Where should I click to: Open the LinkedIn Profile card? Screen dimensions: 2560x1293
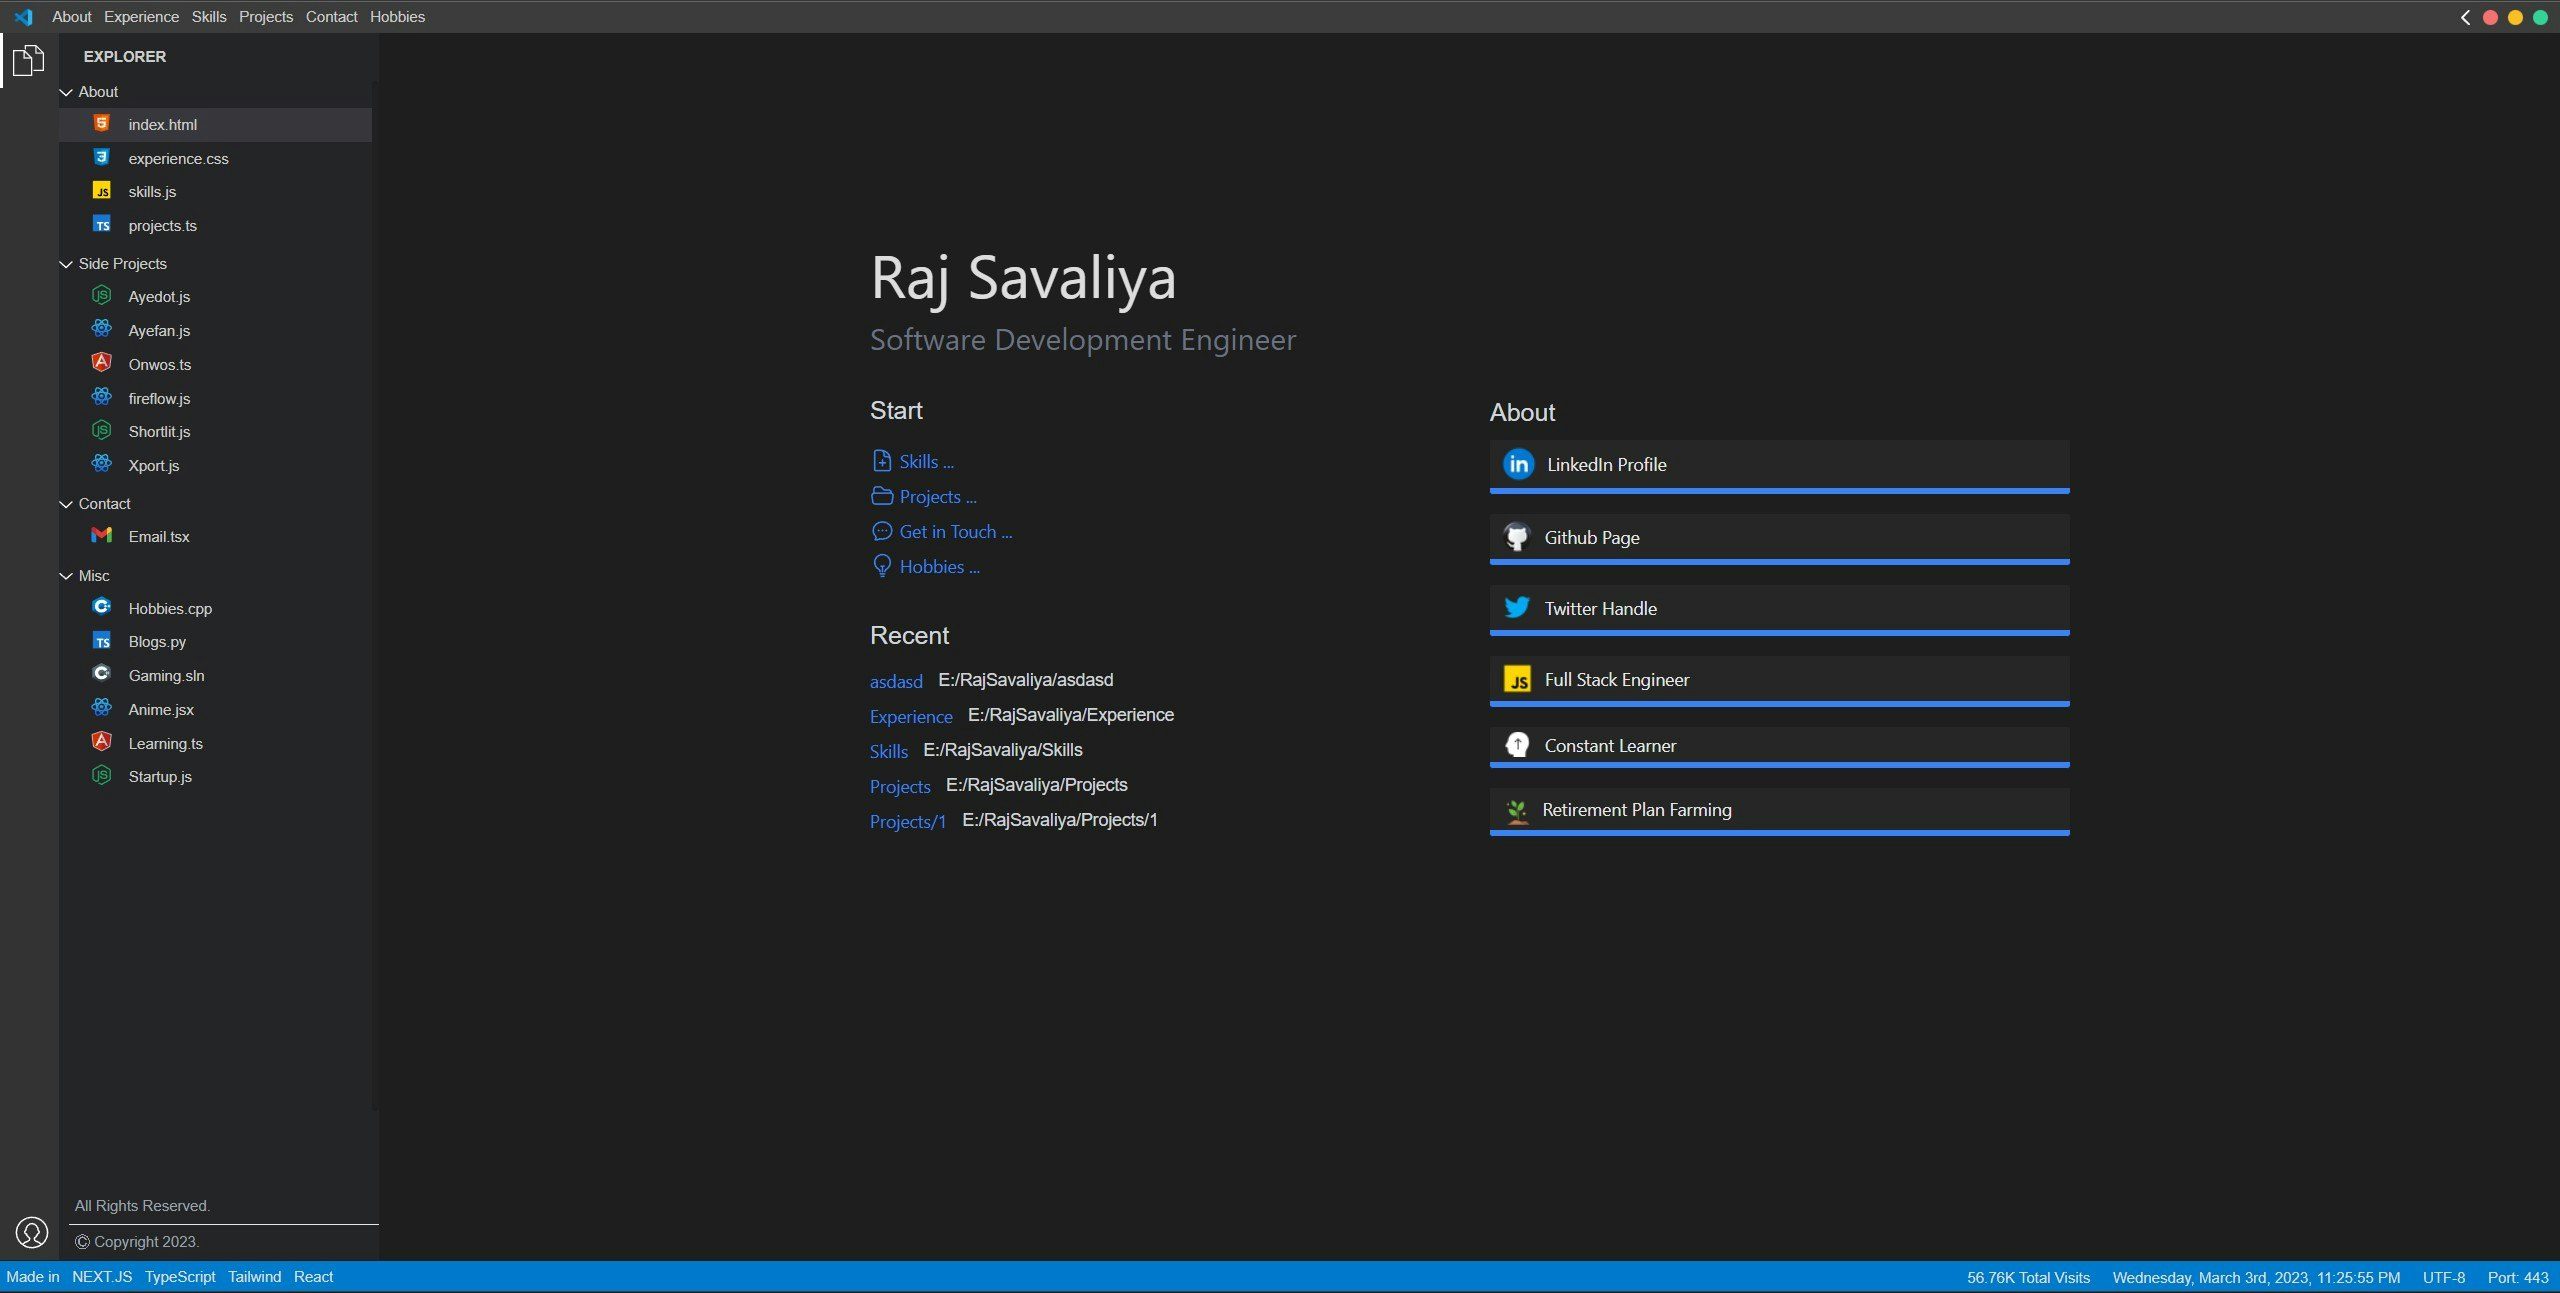(1779, 466)
